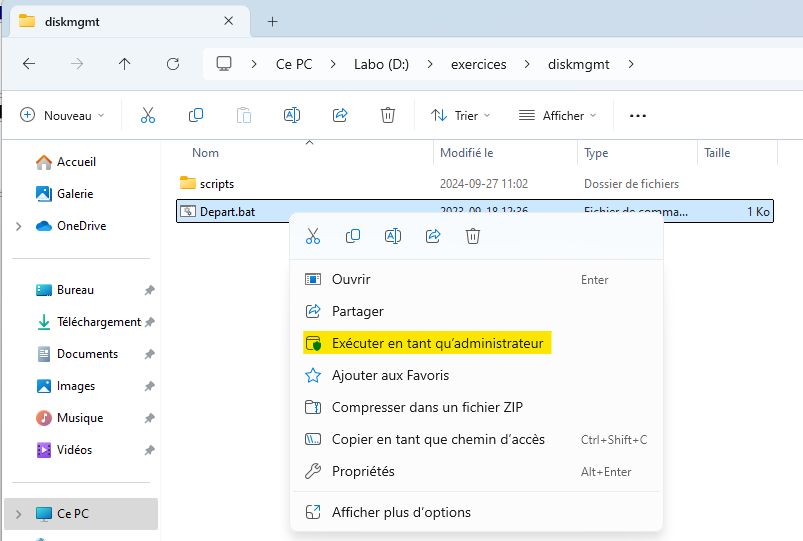The height and width of the screenshot is (541, 803).
Task: Click the Cut icon in context menu
Action: coord(313,236)
